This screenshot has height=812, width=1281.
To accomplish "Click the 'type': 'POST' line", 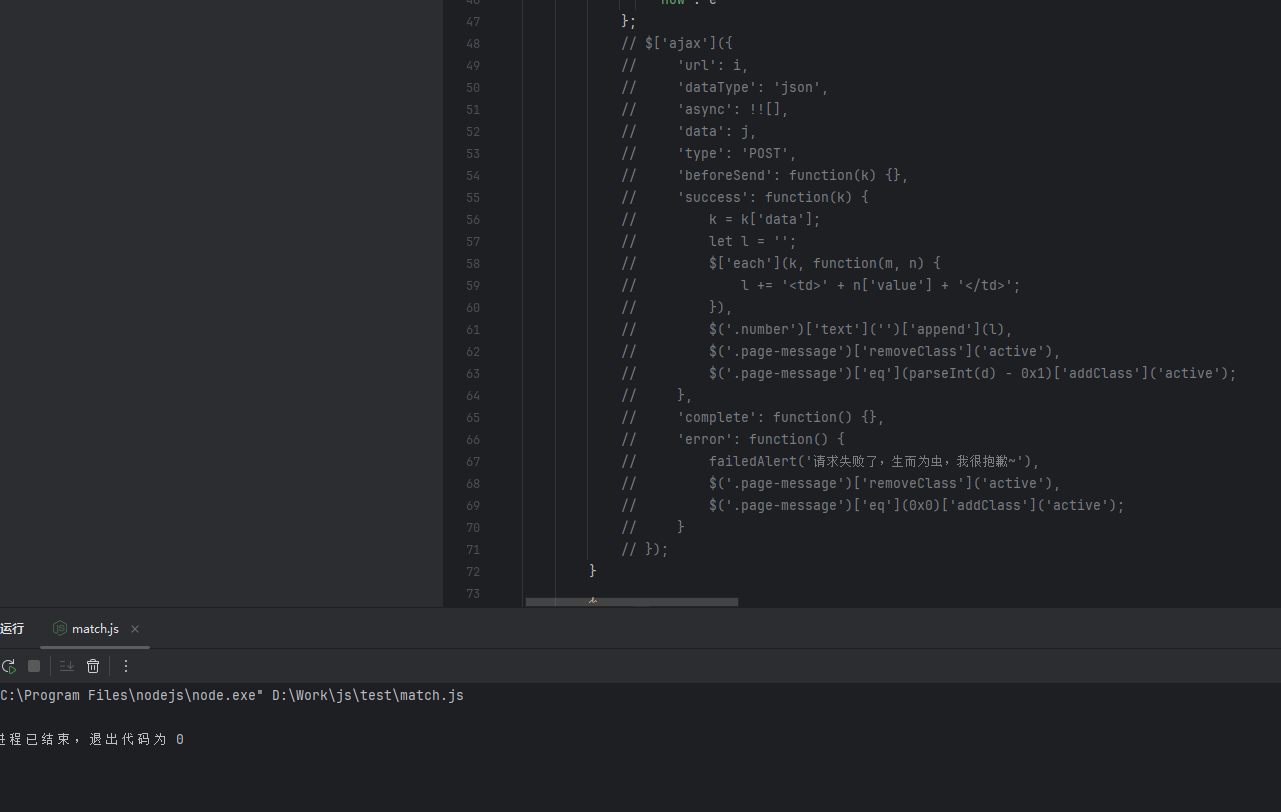I will (709, 154).
